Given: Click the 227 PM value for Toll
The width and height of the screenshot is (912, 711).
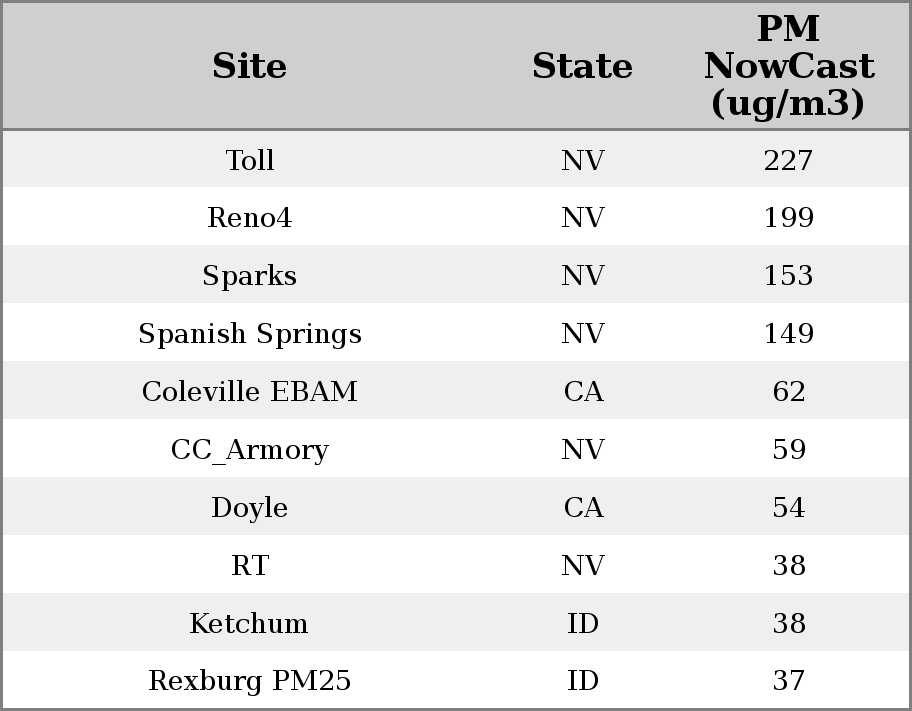Looking at the screenshot, I should 788,160.
